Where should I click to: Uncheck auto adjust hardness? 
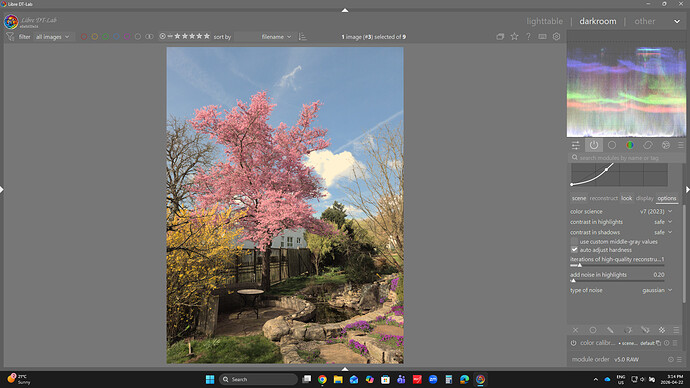(x=574, y=250)
